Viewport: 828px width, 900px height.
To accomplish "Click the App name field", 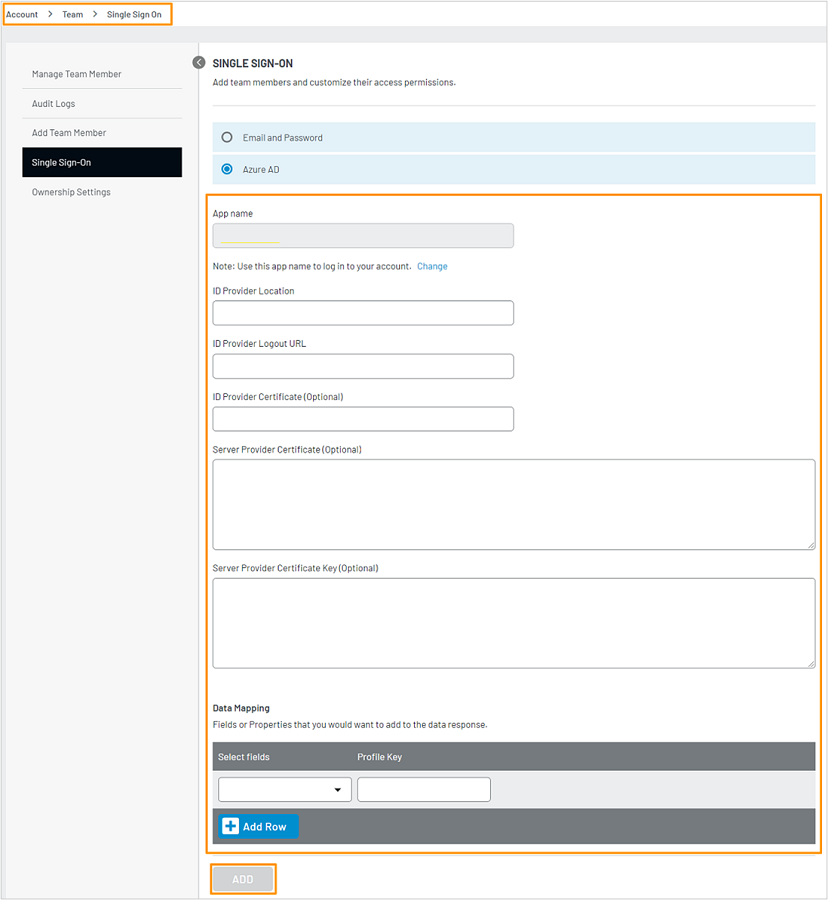I will 362,235.
